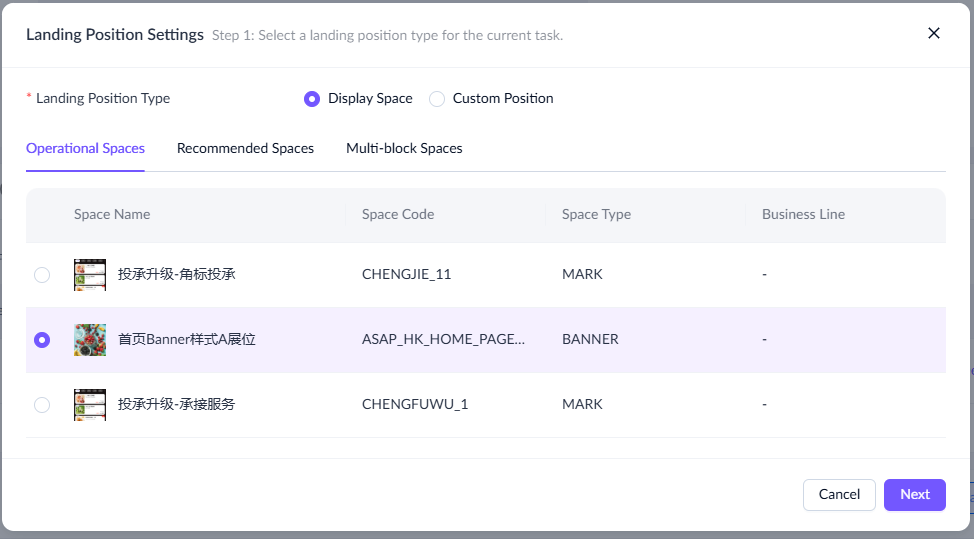Click thumbnail image of 投承升级-角标投承
974x539 pixels.
click(x=90, y=274)
